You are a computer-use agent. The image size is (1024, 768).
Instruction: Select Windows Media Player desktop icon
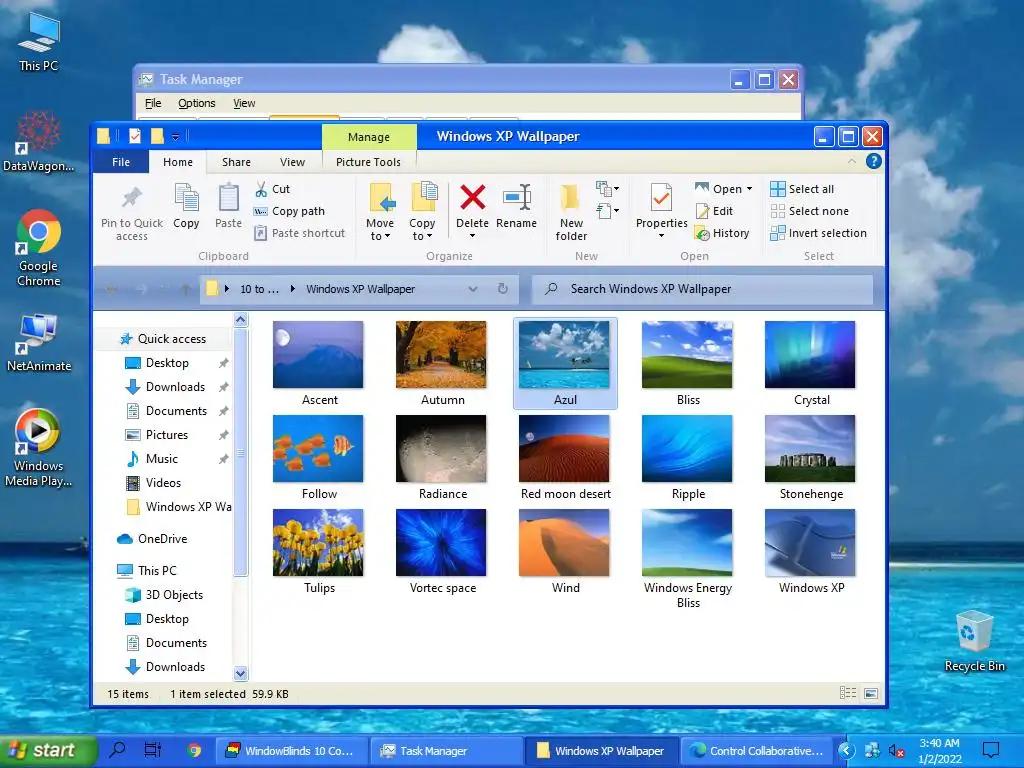click(39, 447)
